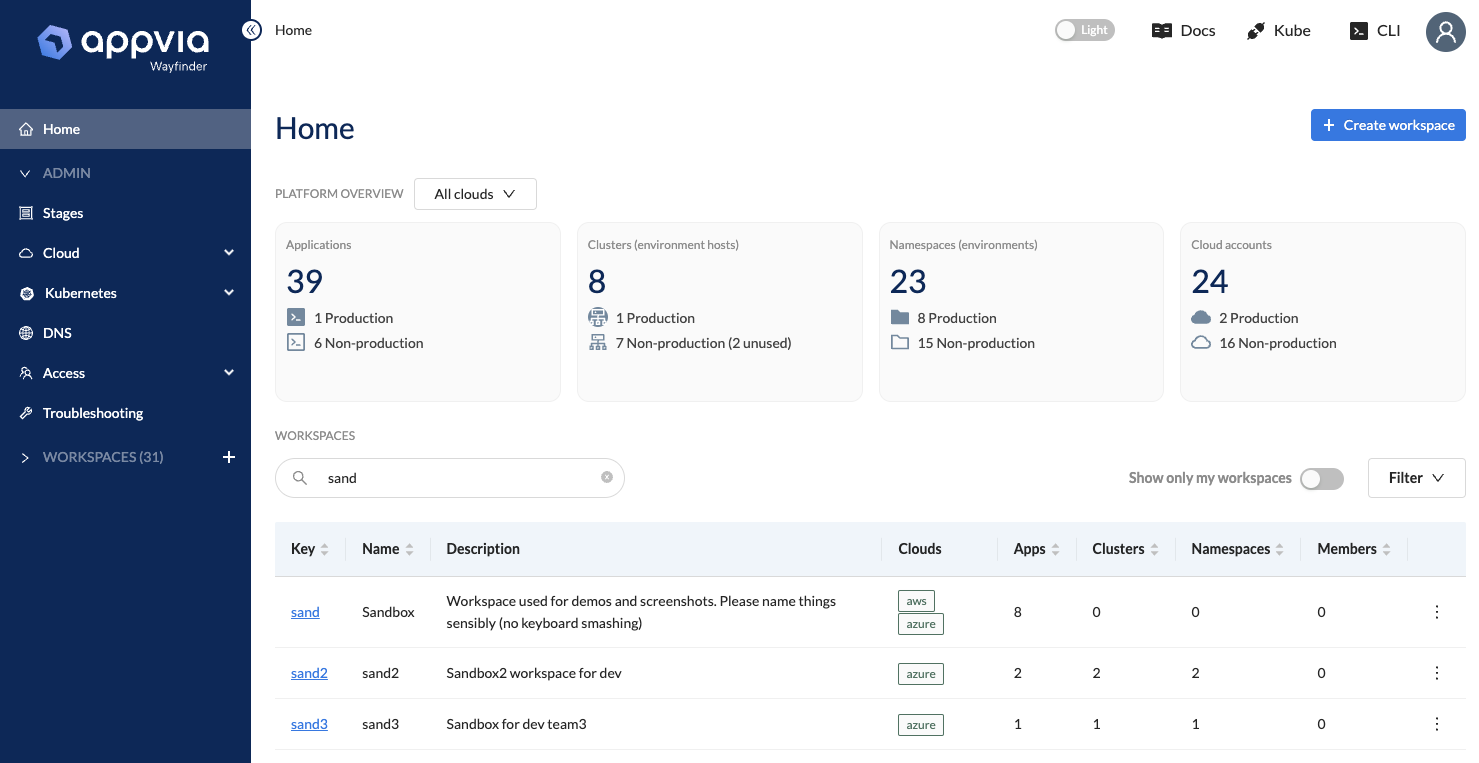1479x763 pixels.
Task: Click Kube in top bar
Action: coord(1292,31)
